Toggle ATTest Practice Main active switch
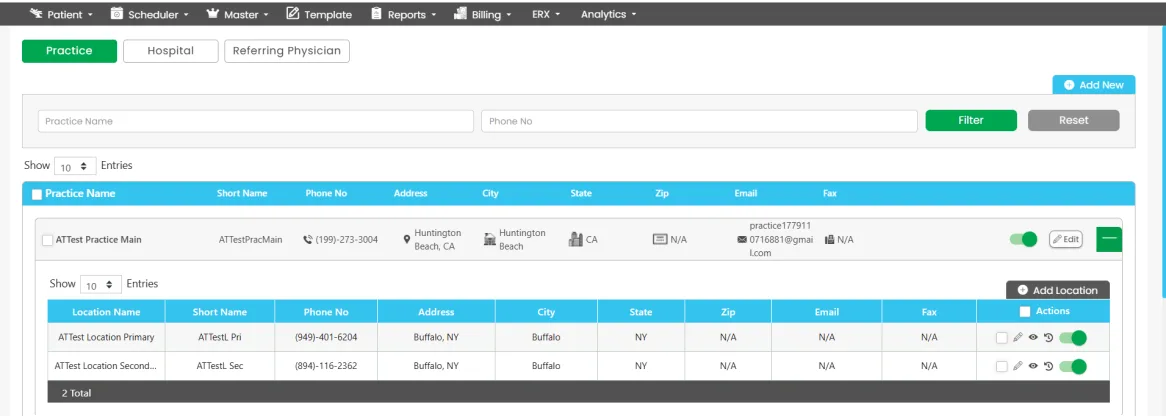The height and width of the screenshot is (416, 1166). [x=1023, y=239]
